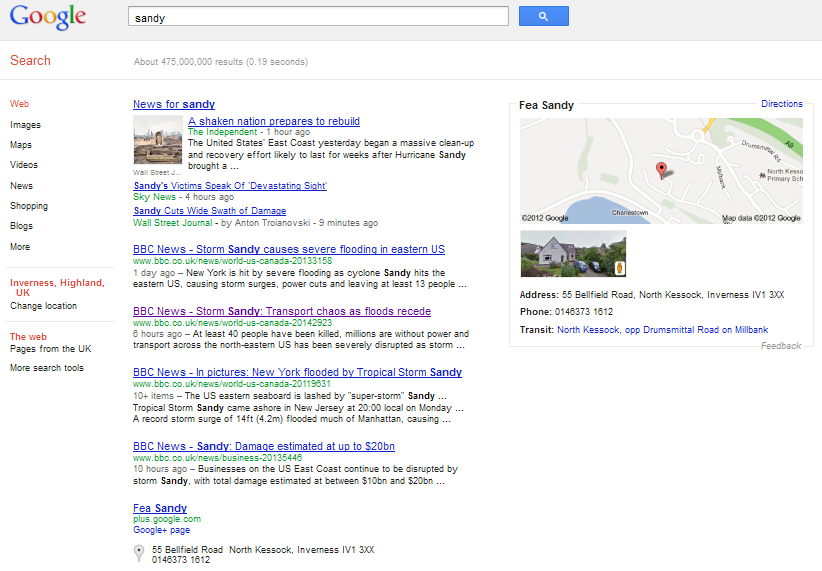Viewport: 822px width, 571px height.
Task: Select Videos in the left sidebar
Action: click(24, 165)
